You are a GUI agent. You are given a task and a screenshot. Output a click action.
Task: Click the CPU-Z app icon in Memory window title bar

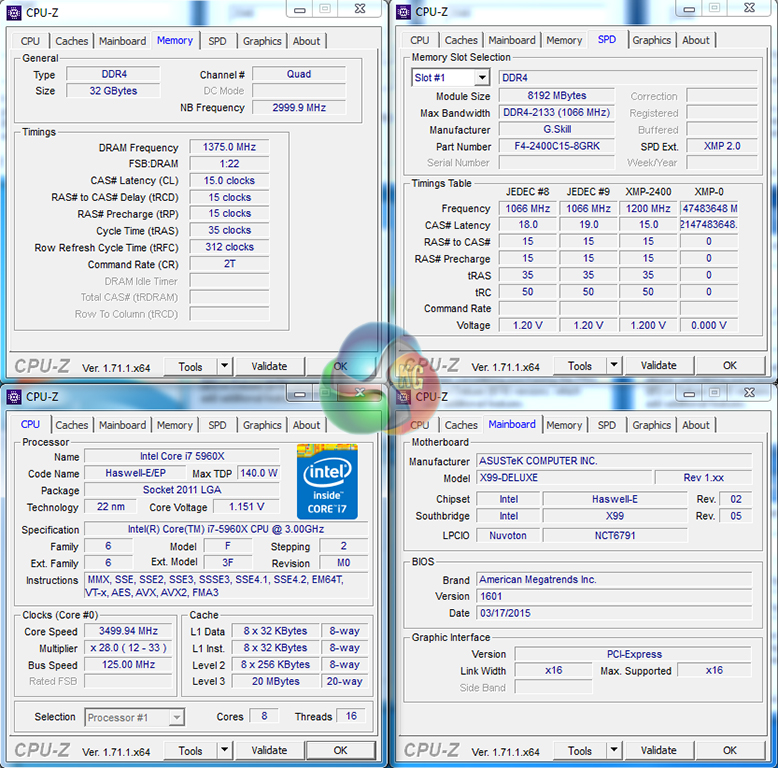(x=13, y=12)
